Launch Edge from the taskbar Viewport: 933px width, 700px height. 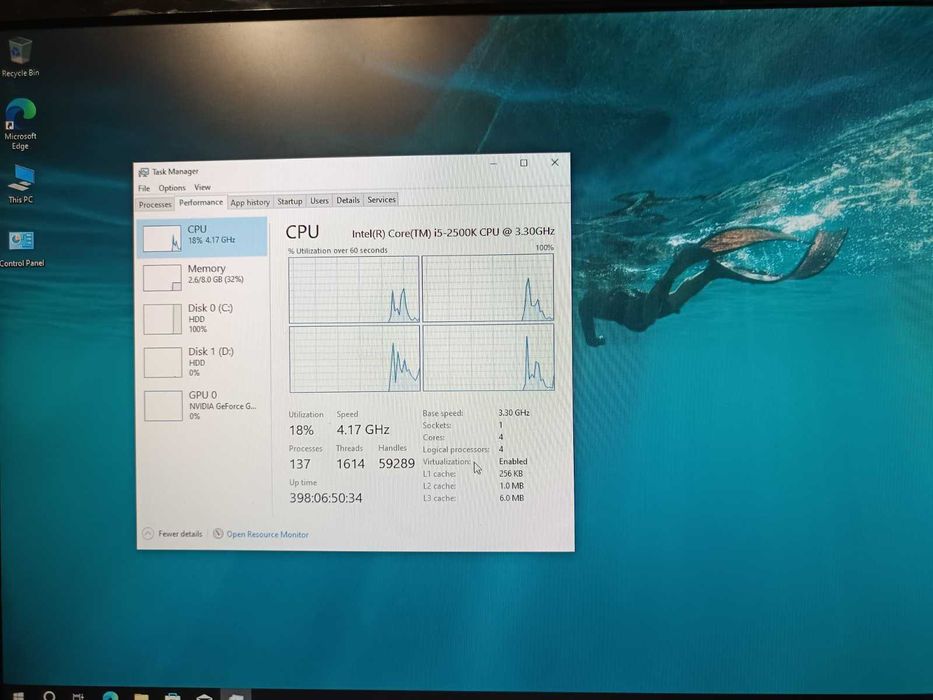coord(110,695)
